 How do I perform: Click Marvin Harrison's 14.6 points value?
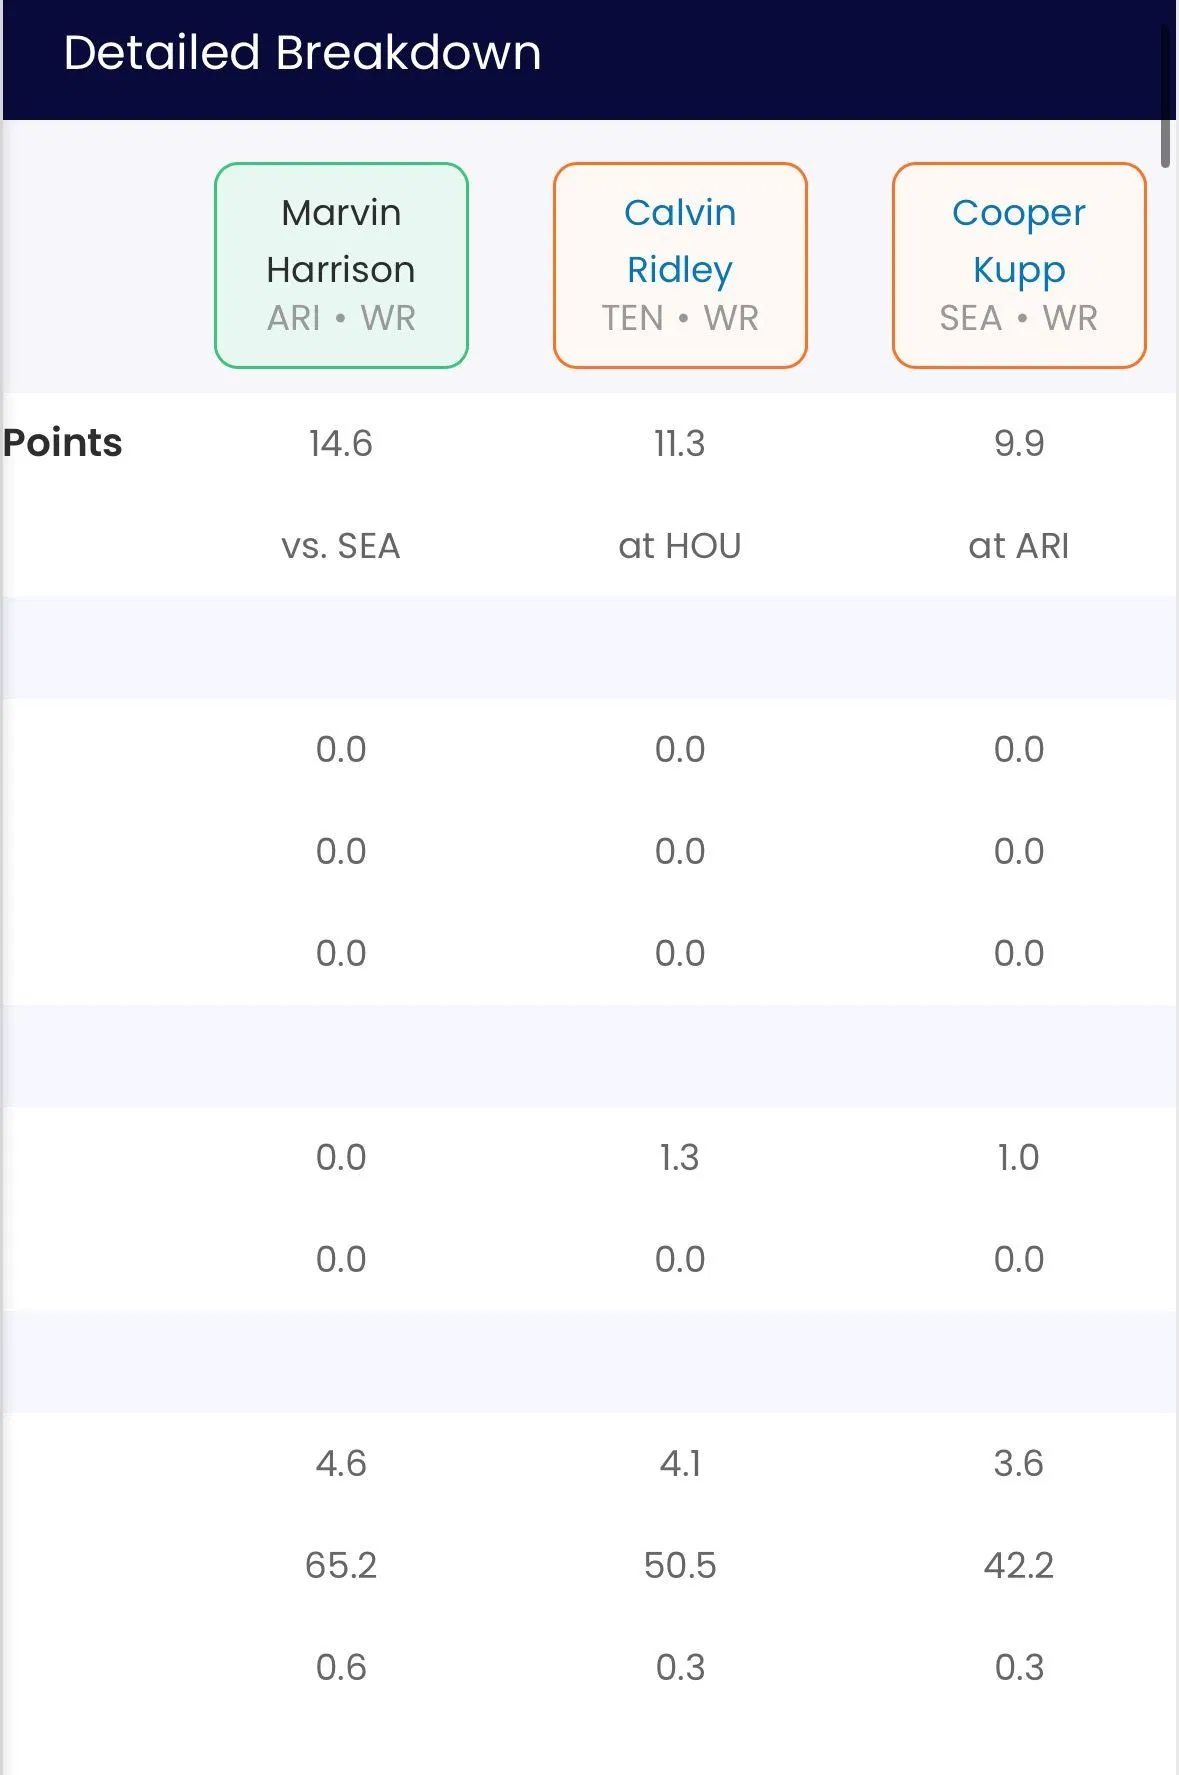click(x=341, y=443)
